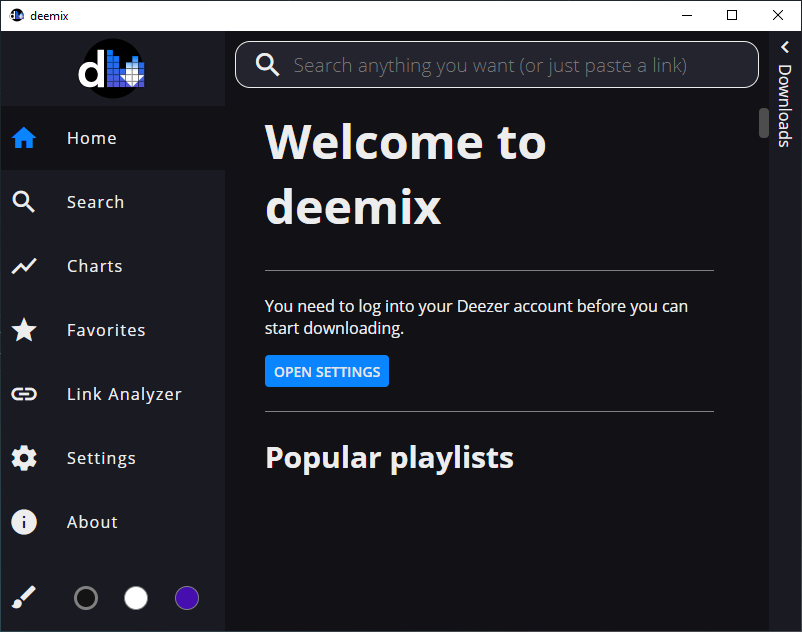Open the Downloads side tab label
This screenshot has width=802, height=632.
click(785, 105)
